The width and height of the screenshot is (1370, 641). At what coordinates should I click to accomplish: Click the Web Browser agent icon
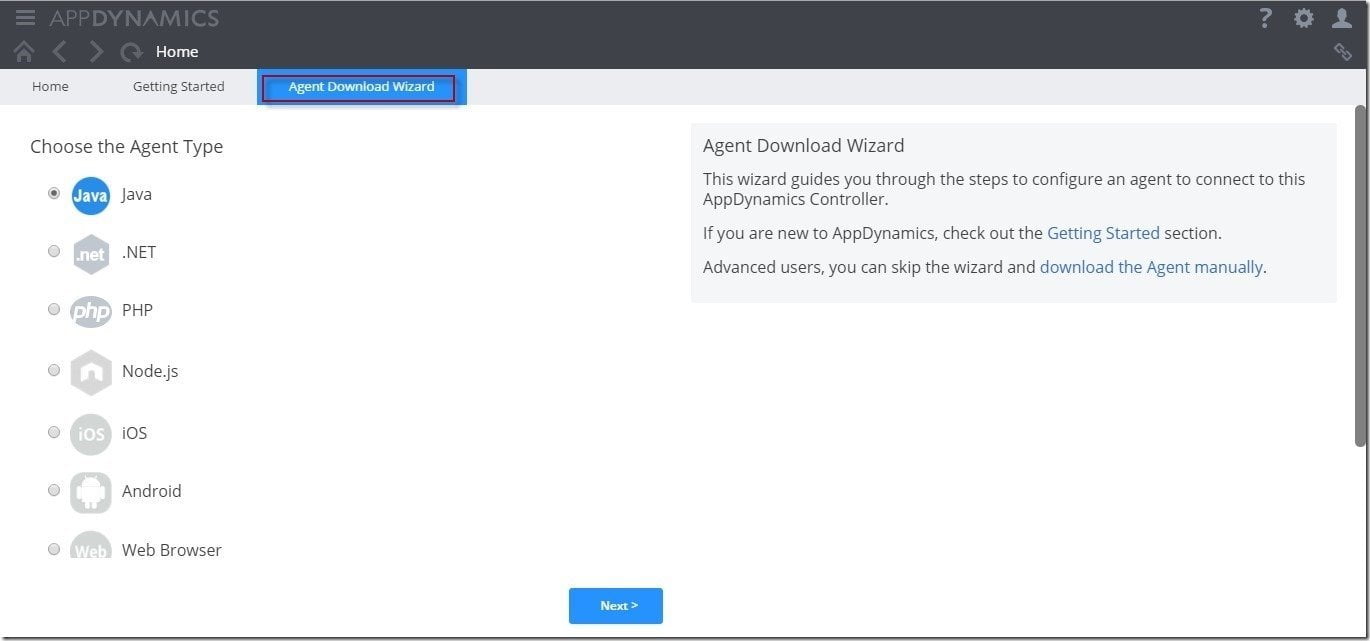pyautogui.click(x=91, y=546)
